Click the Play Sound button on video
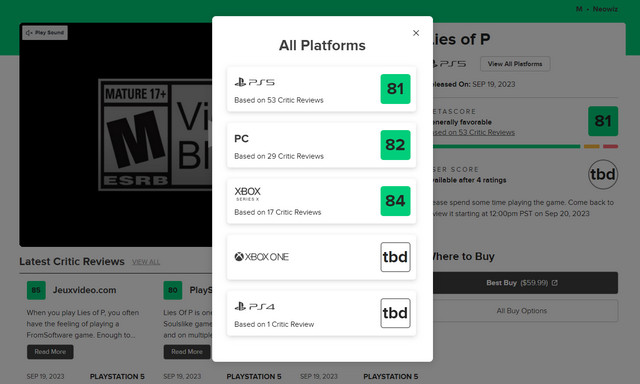This screenshot has width=640, height=384. click(x=45, y=33)
